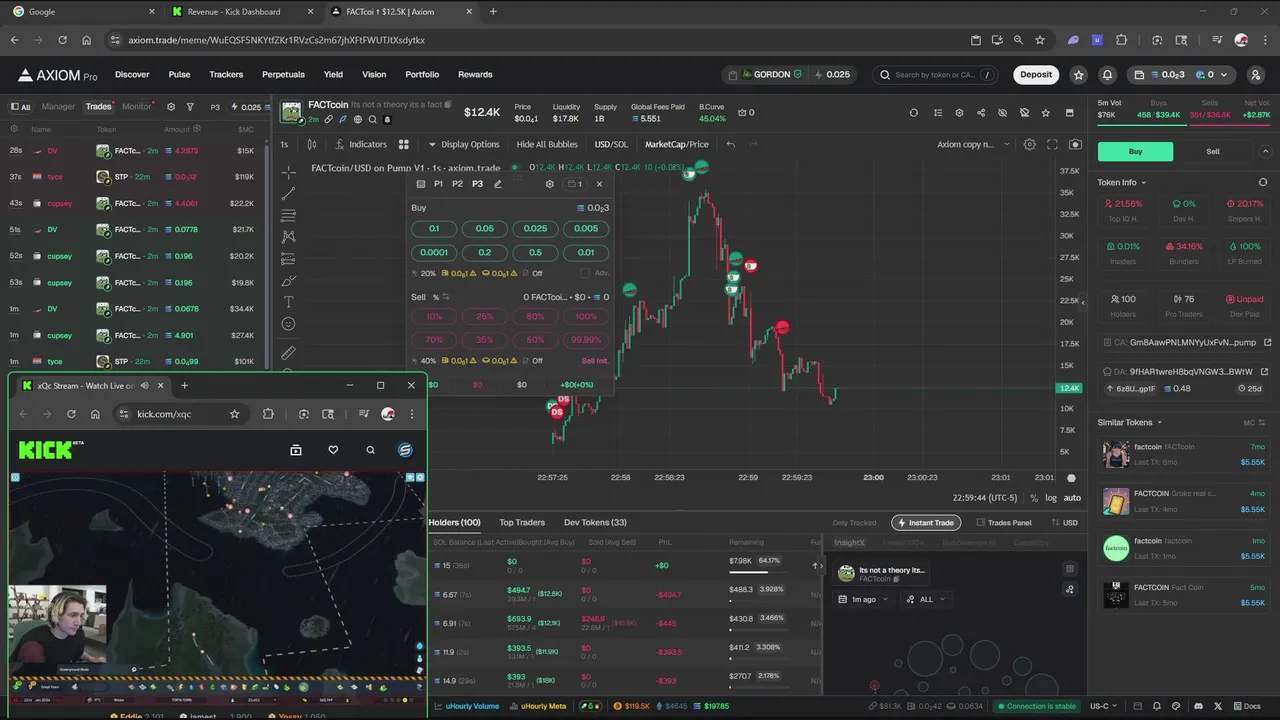Switch to Dev Tokens (33) tab

[x=595, y=522]
